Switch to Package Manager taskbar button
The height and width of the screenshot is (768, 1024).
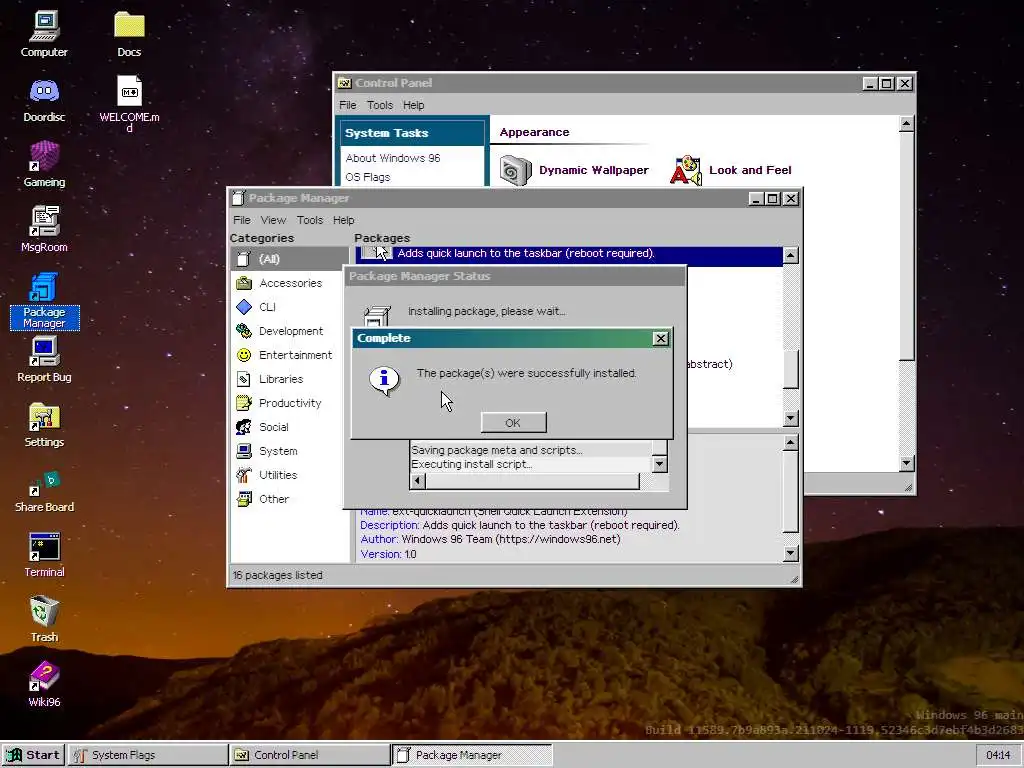pos(472,755)
